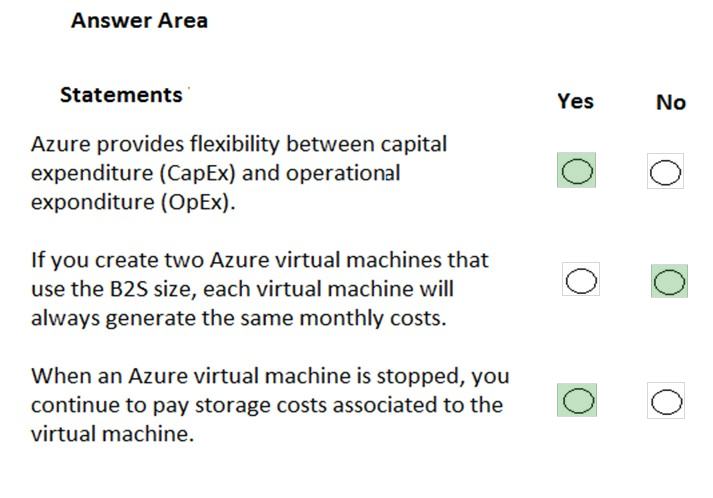Viewport: 713px width, 498px height.
Task: Choose No for the B2S virtual machines statement
Action: point(669,282)
